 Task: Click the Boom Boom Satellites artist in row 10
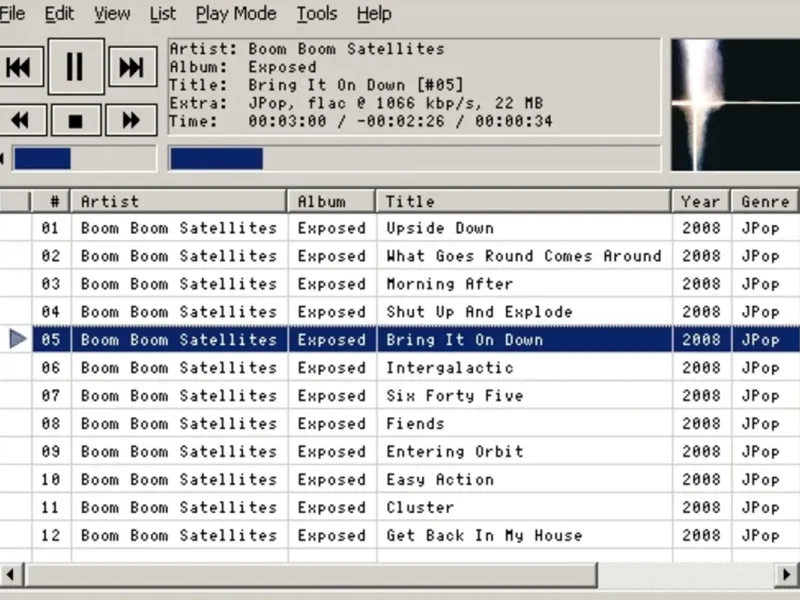click(179, 480)
